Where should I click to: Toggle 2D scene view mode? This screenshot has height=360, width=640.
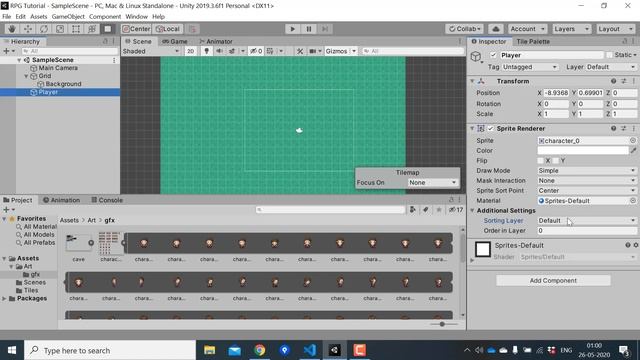pyautogui.click(x=190, y=51)
